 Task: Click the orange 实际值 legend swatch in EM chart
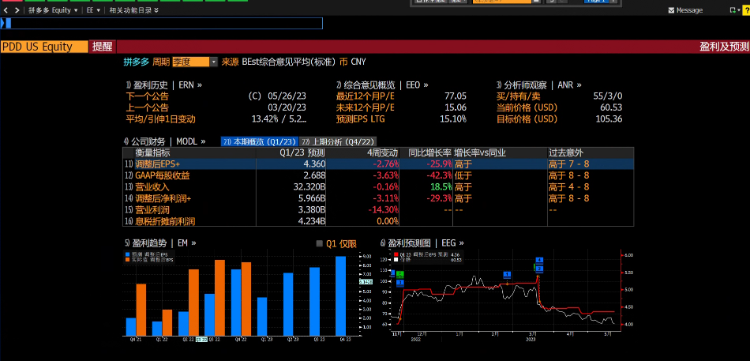point(127,259)
